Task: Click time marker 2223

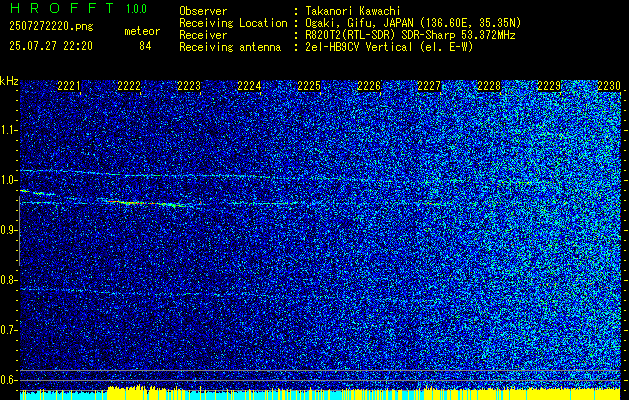Action: point(189,86)
